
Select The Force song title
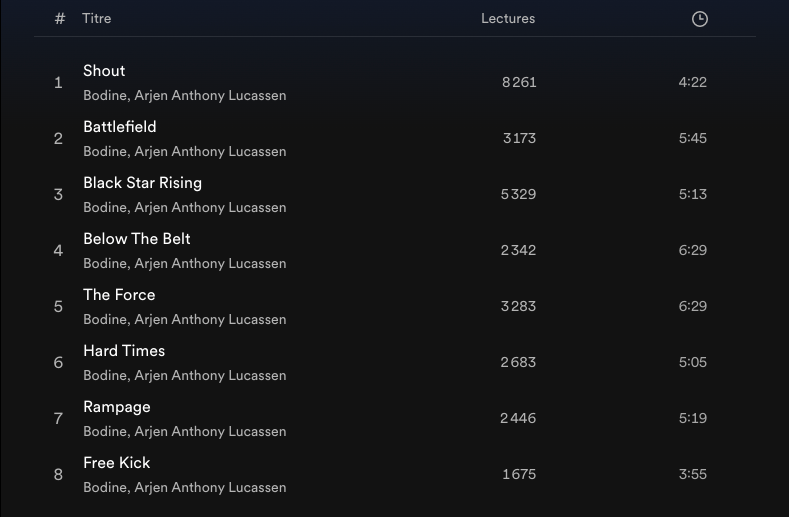(x=119, y=295)
